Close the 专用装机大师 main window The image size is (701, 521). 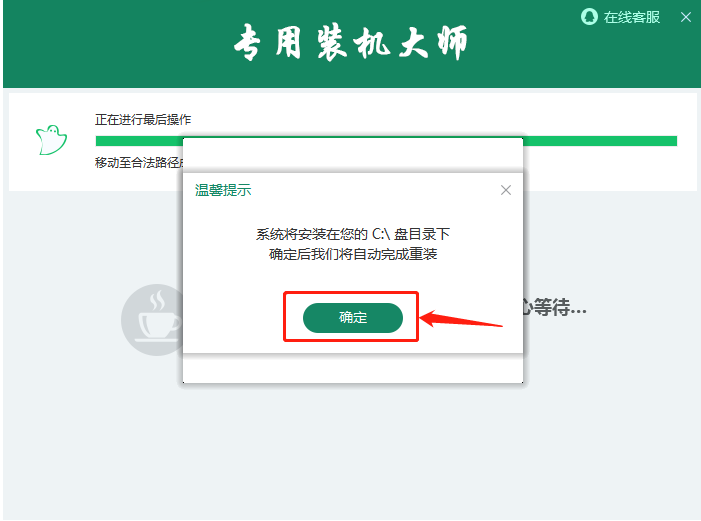pyautogui.click(x=685, y=17)
